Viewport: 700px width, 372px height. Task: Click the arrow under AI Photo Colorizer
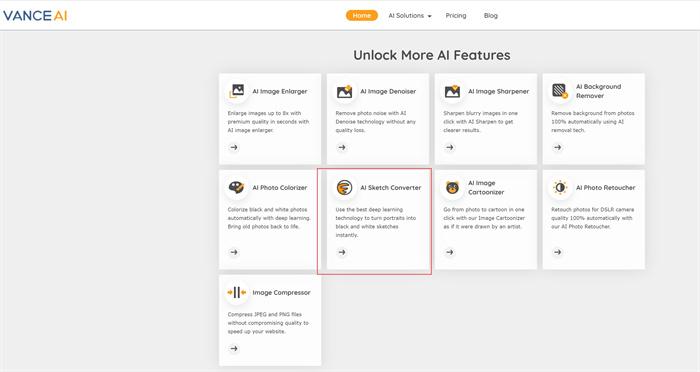point(234,252)
